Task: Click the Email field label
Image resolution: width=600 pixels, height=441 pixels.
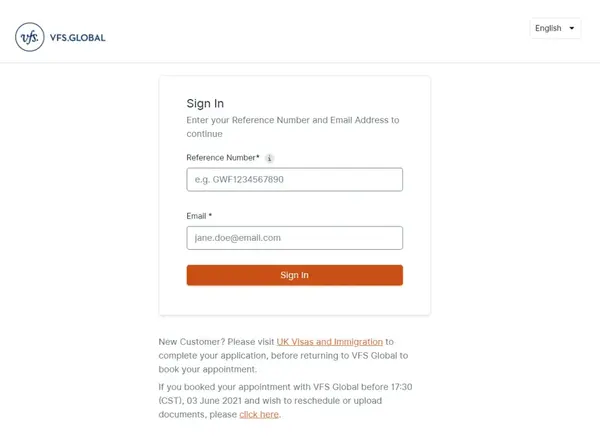Action: coord(195,216)
